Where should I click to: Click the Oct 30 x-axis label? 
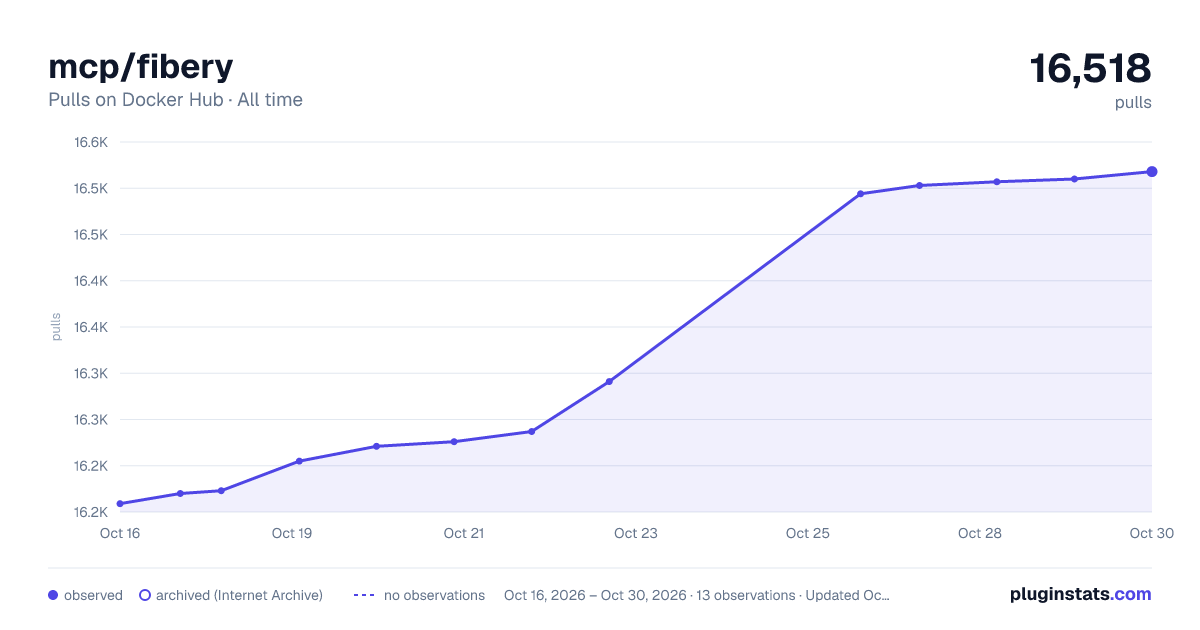[1151, 533]
